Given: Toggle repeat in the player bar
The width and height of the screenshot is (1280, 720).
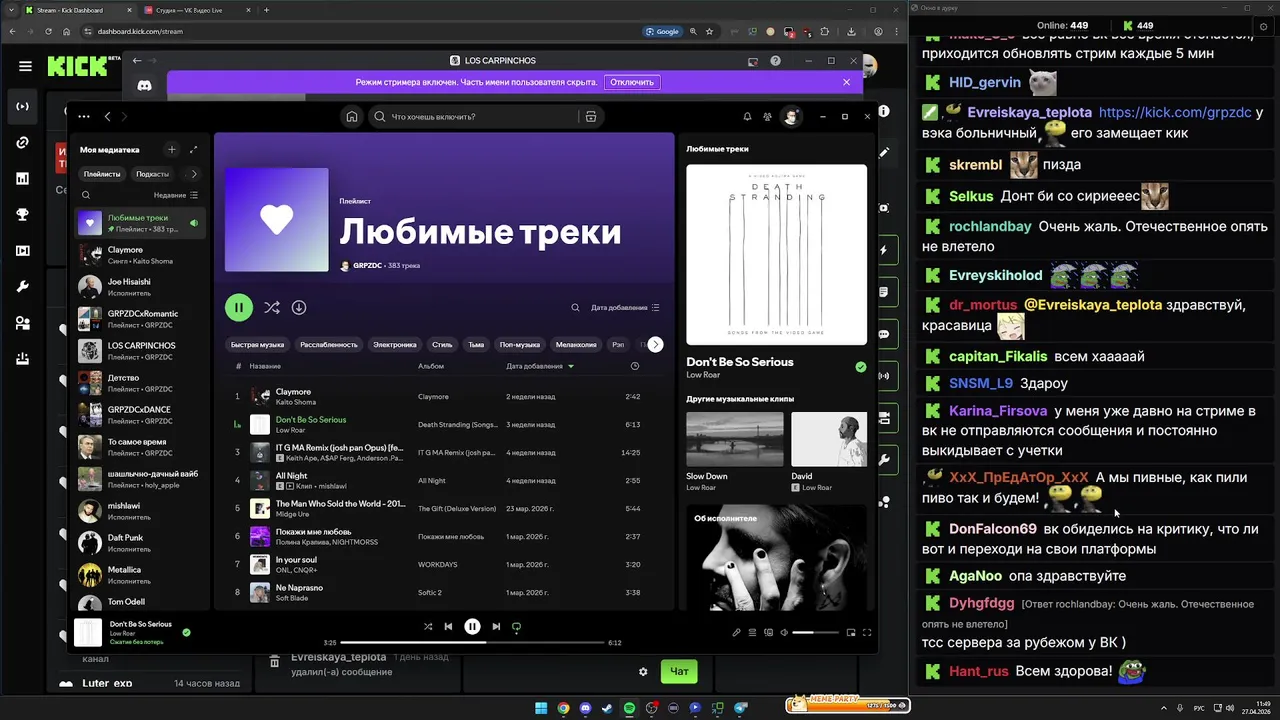Looking at the screenshot, I should point(517,627).
